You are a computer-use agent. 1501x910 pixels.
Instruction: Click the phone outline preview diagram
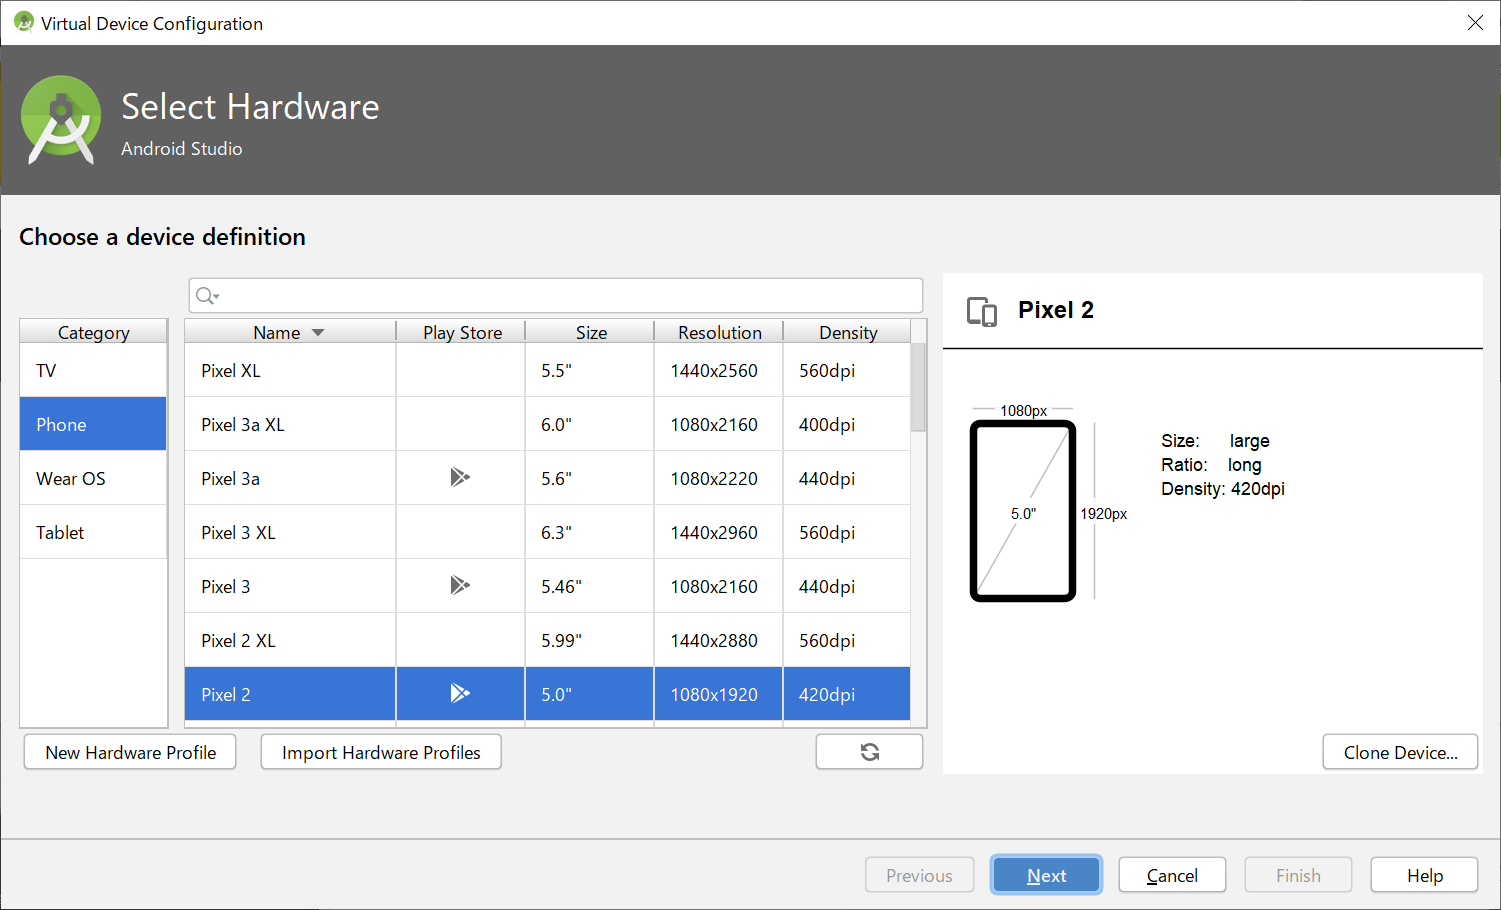click(1022, 511)
